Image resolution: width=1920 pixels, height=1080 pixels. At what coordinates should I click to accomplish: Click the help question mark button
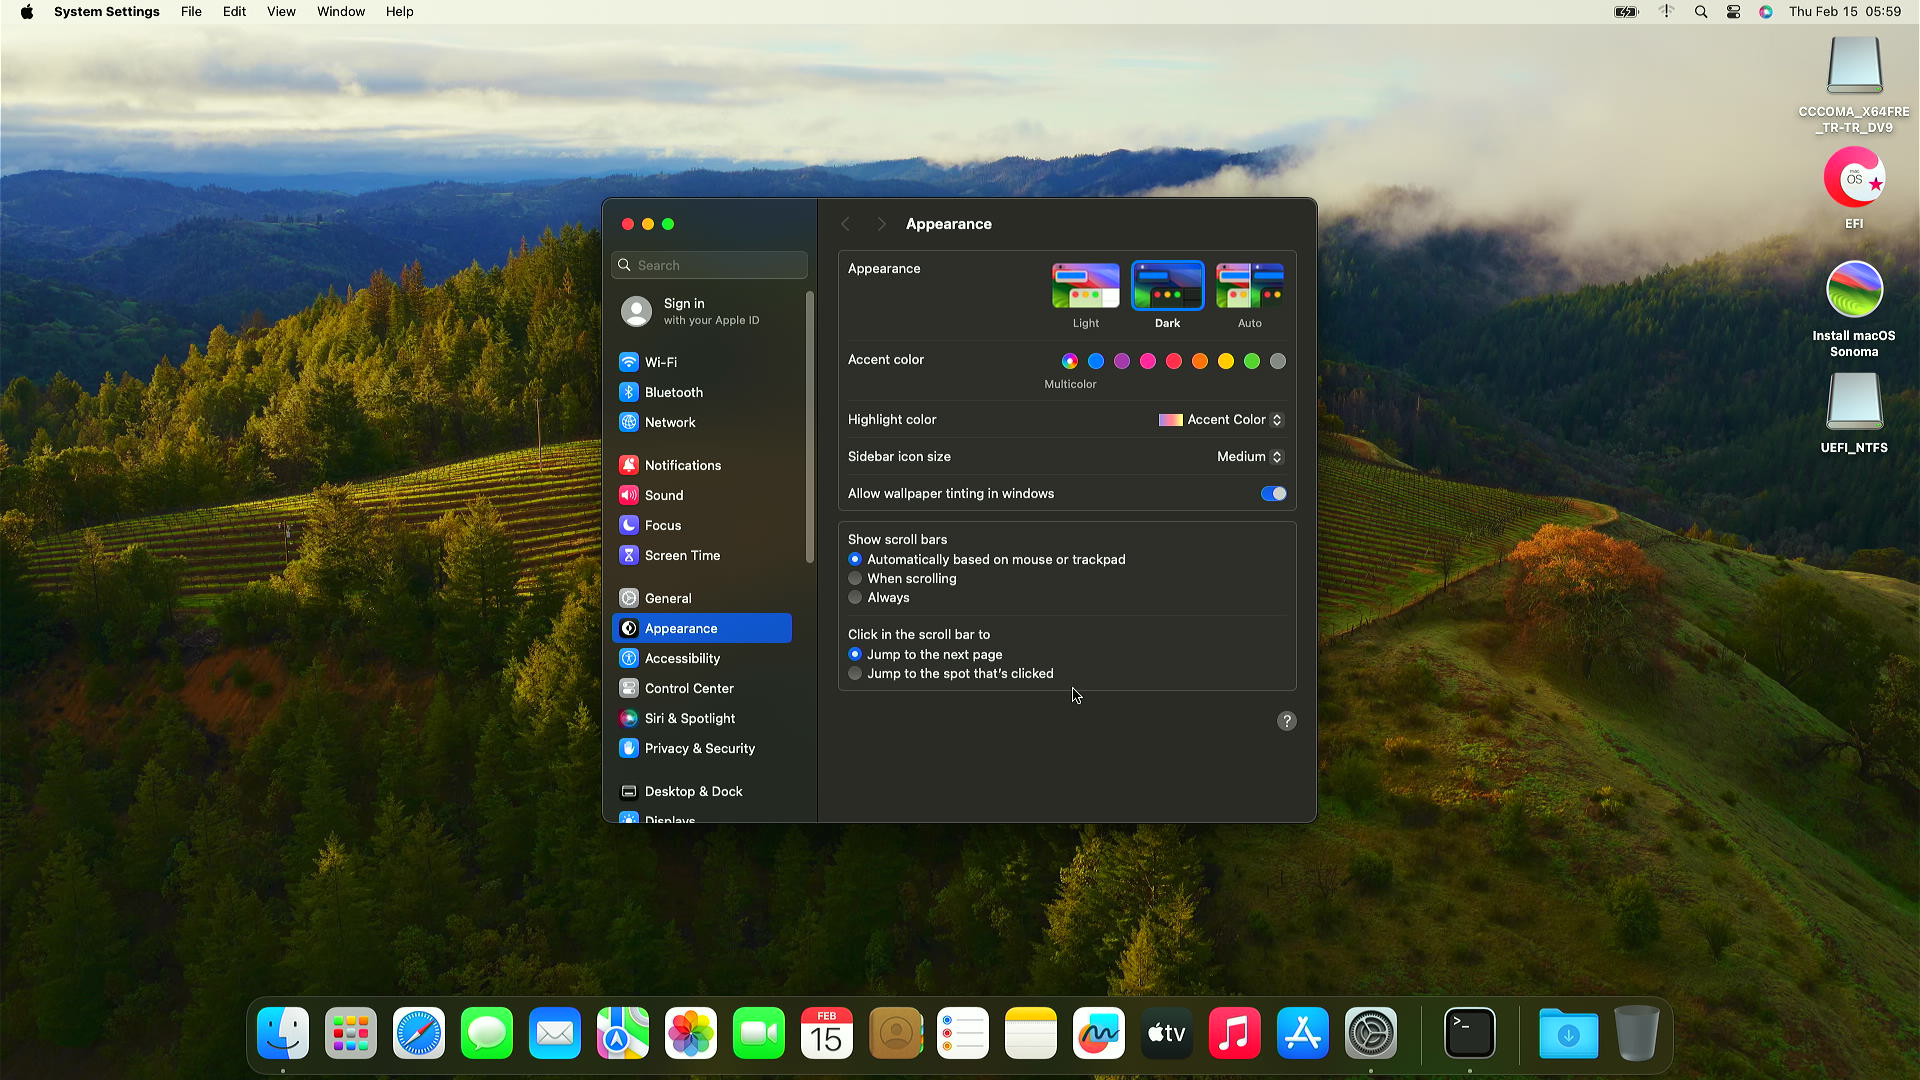(x=1287, y=721)
